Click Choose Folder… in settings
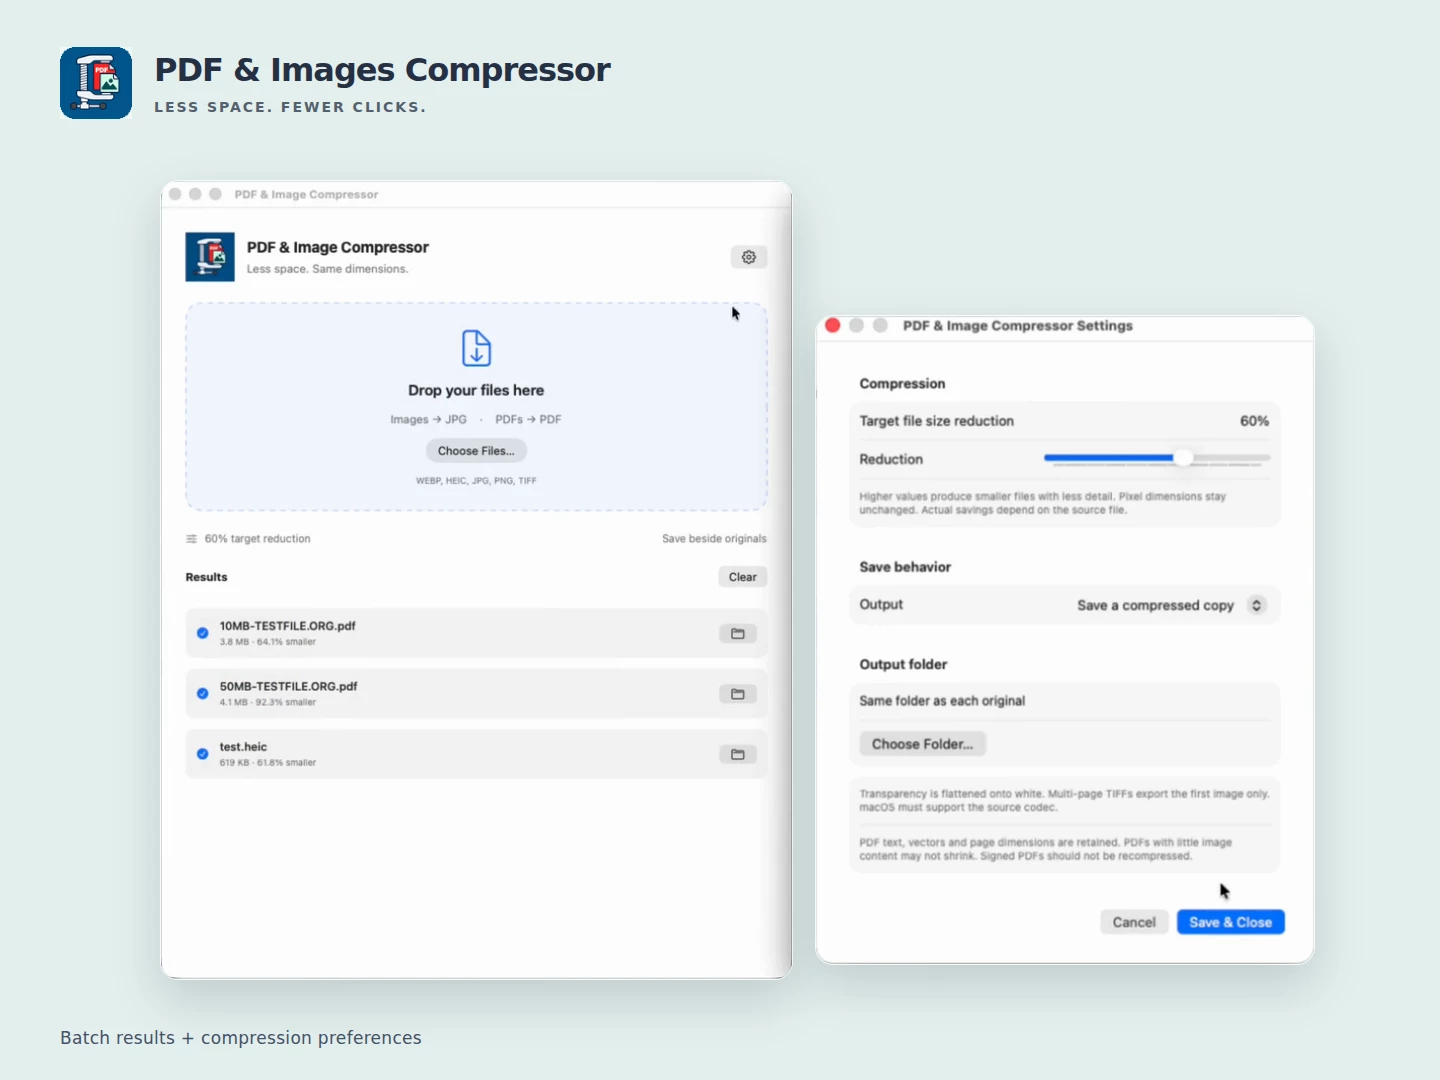Viewport: 1440px width, 1080px height. (922, 744)
